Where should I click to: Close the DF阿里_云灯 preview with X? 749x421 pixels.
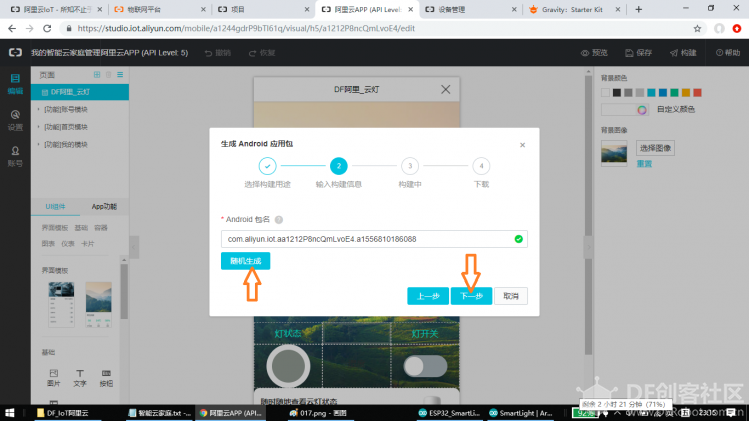pyautogui.click(x=445, y=89)
